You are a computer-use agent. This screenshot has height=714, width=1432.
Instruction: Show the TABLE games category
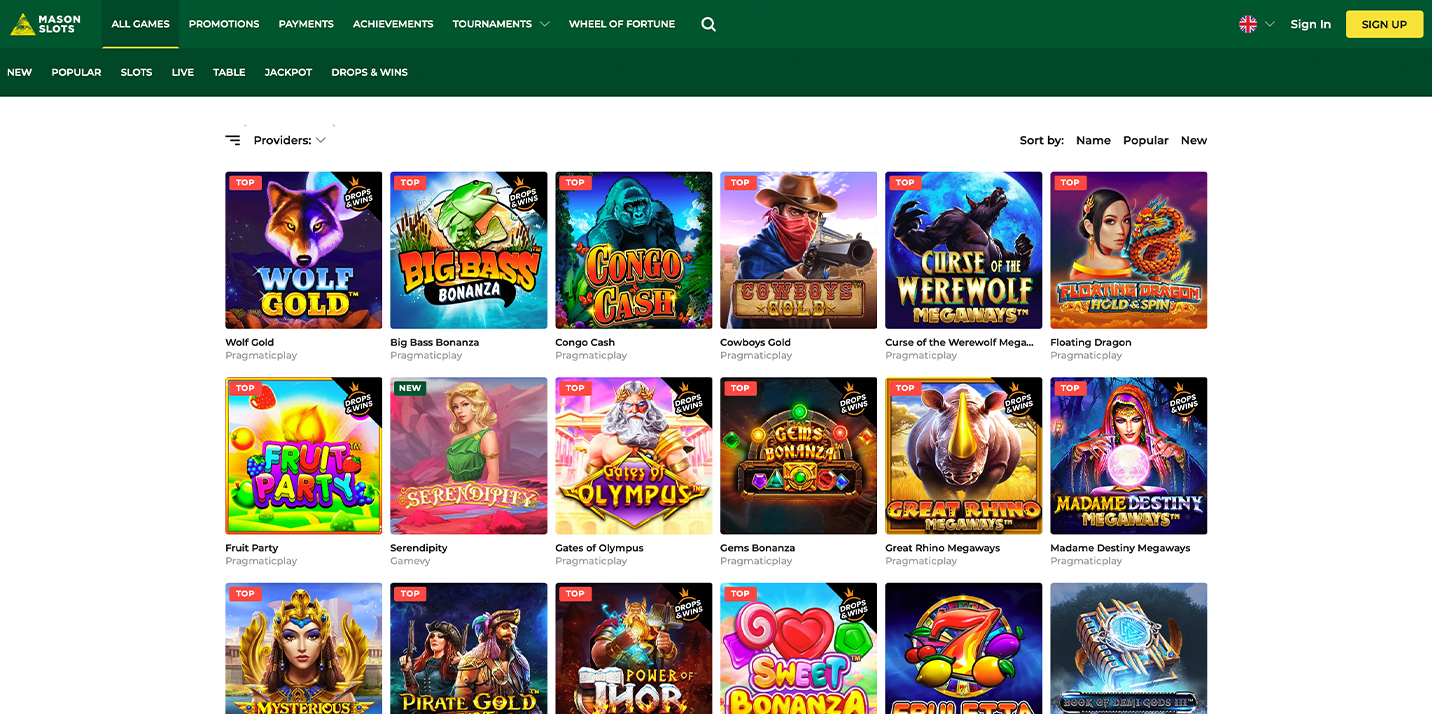pyautogui.click(x=229, y=72)
